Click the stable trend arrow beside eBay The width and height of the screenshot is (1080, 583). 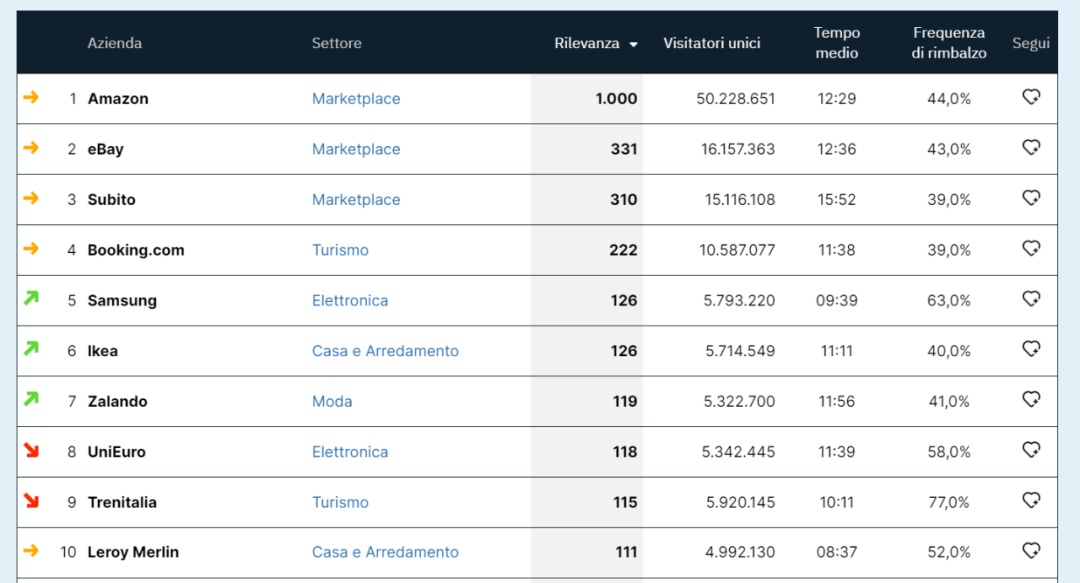[31, 147]
